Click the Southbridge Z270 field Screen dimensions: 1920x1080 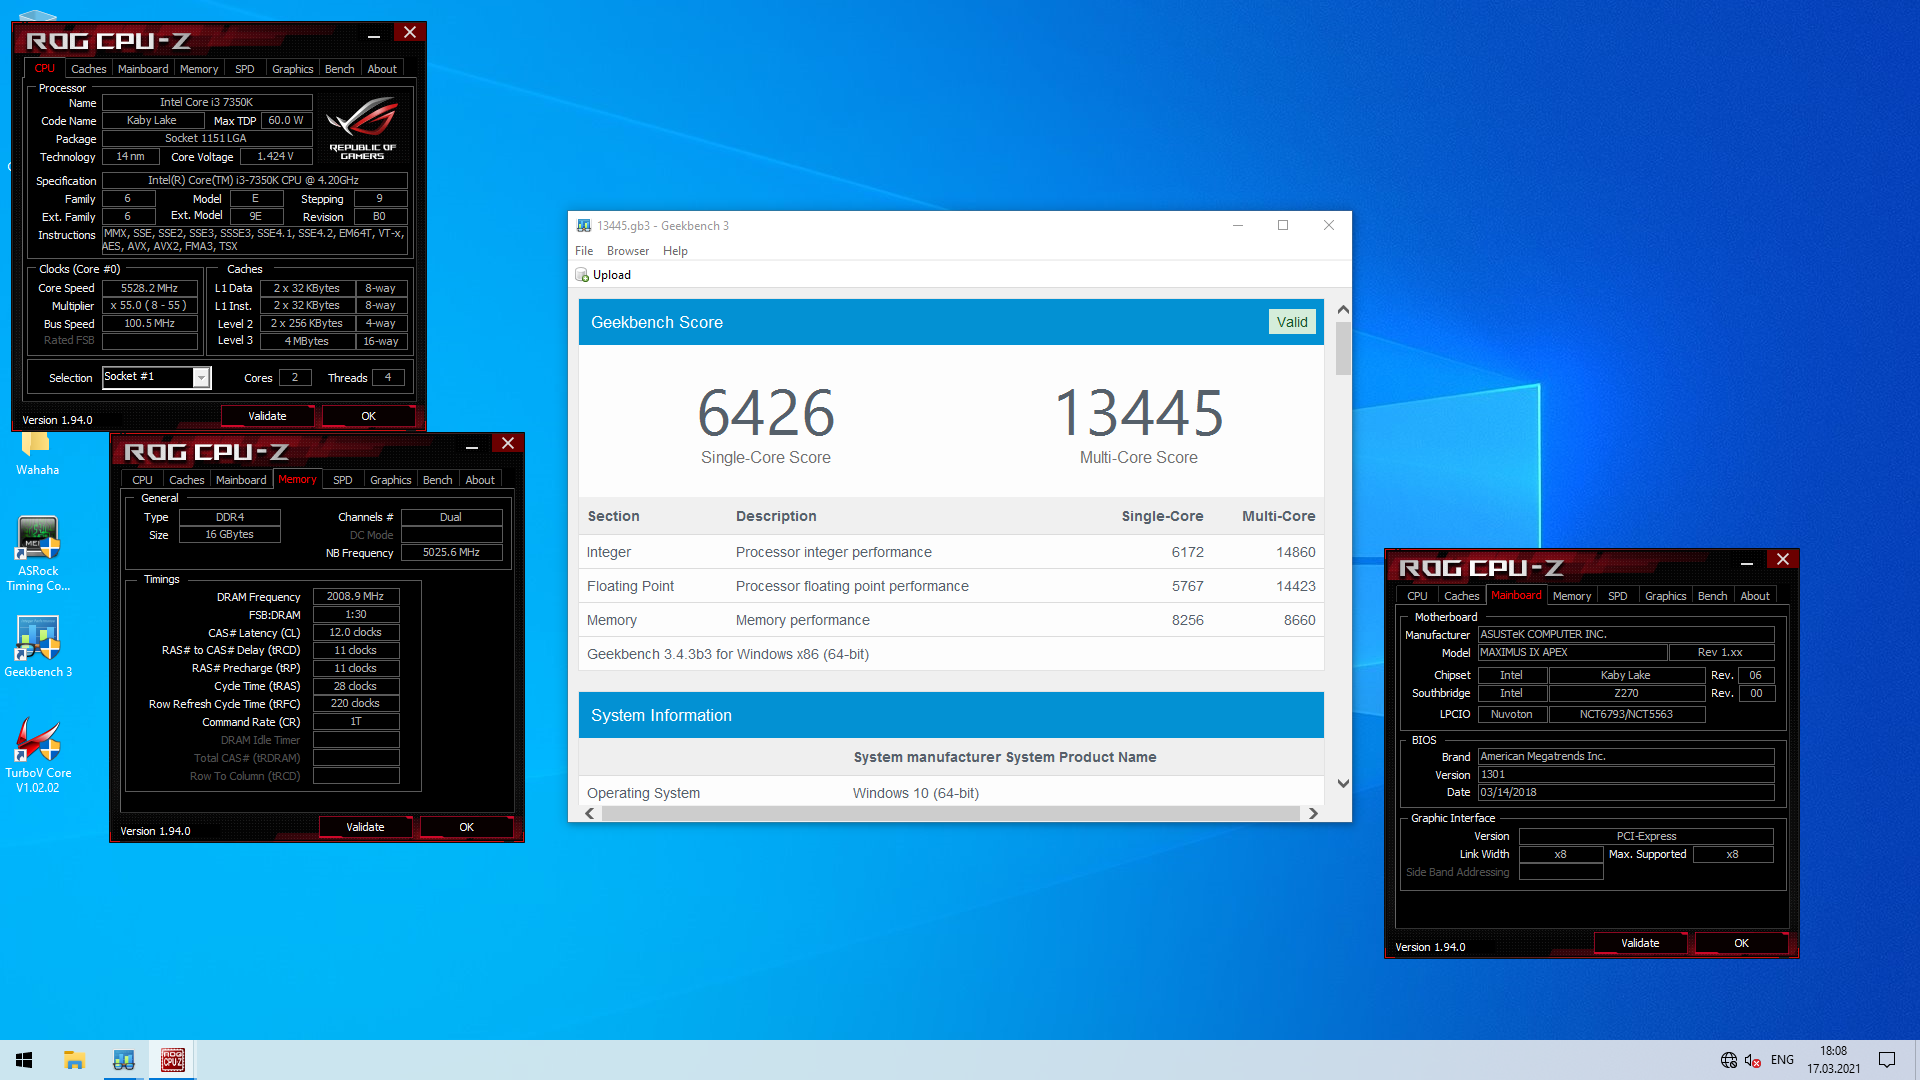point(1626,693)
